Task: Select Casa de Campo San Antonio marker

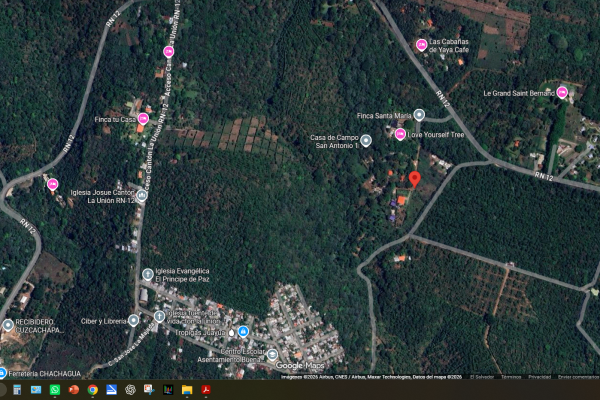Action: (366, 140)
